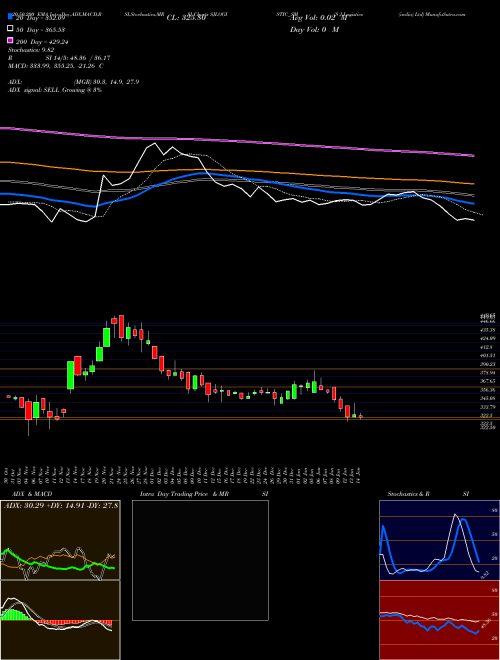This screenshot has width=500, height=660.
Task: Select the '200 Day - 429.24' legend text
Action: (43, 42)
